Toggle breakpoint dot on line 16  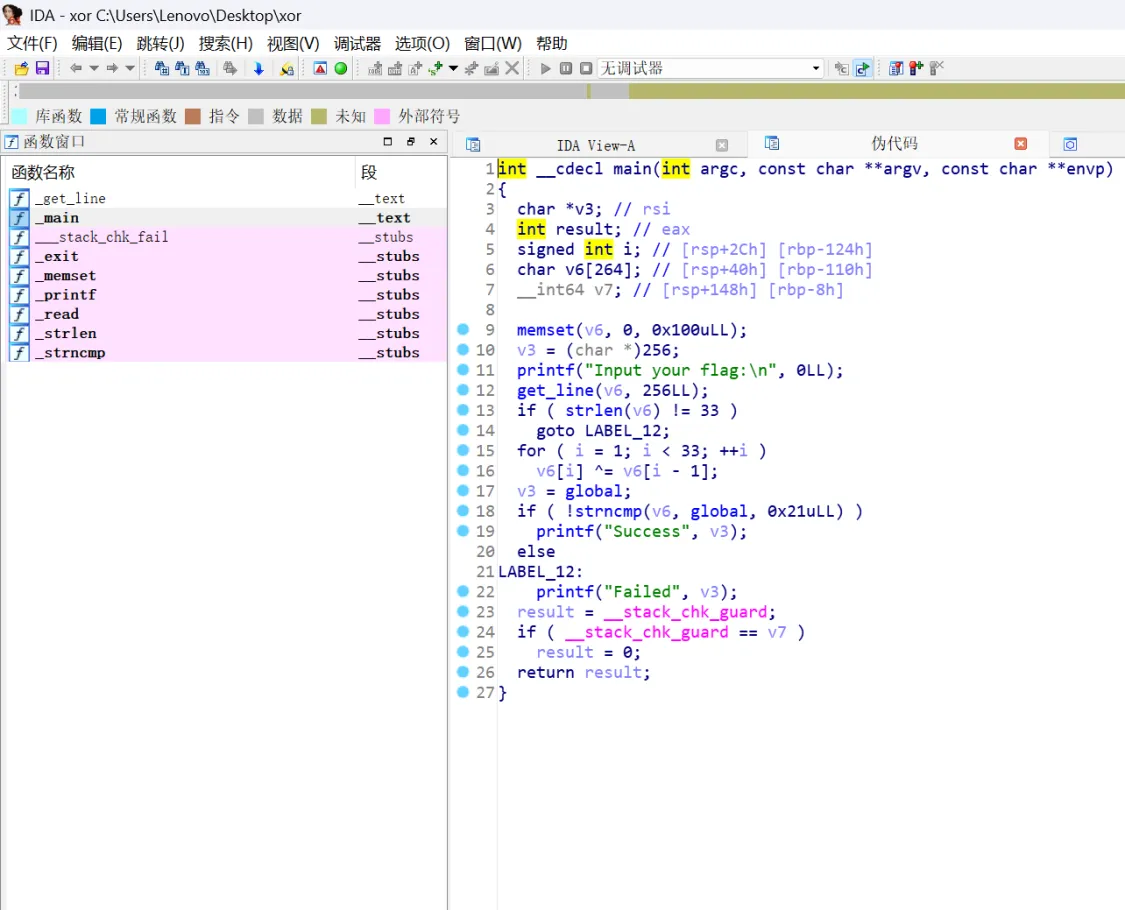click(463, 470)
